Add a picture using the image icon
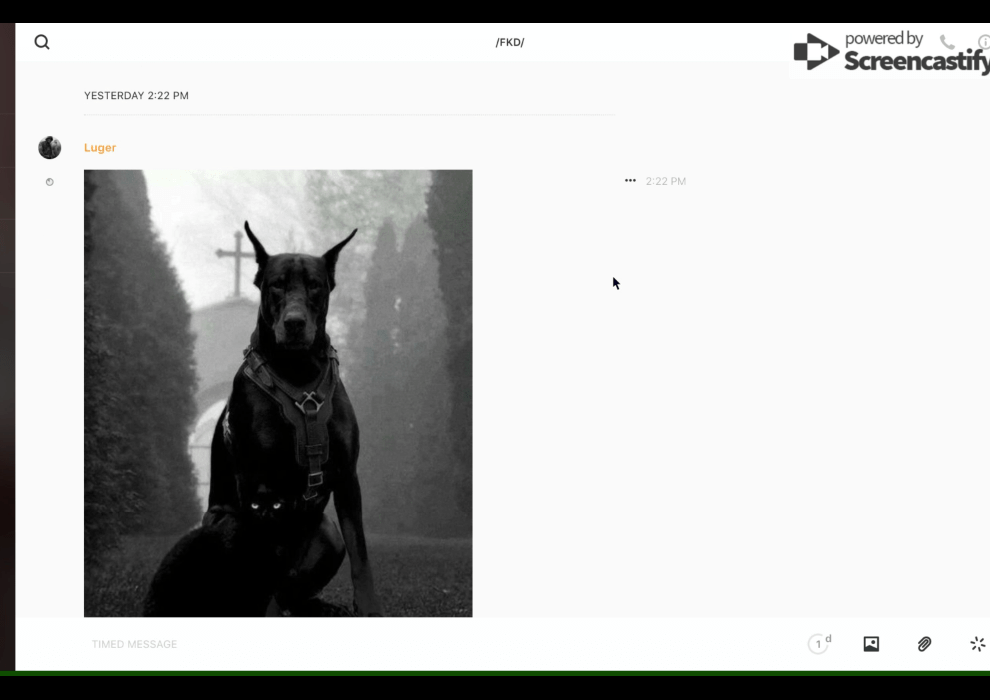 pos(871,644)
